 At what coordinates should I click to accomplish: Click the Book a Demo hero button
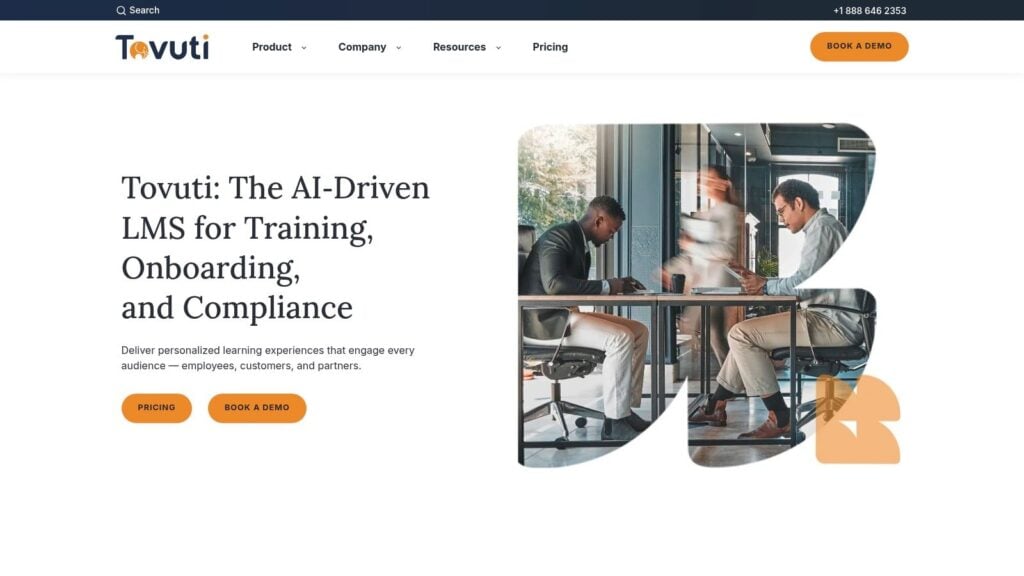[x=257, y=408]
